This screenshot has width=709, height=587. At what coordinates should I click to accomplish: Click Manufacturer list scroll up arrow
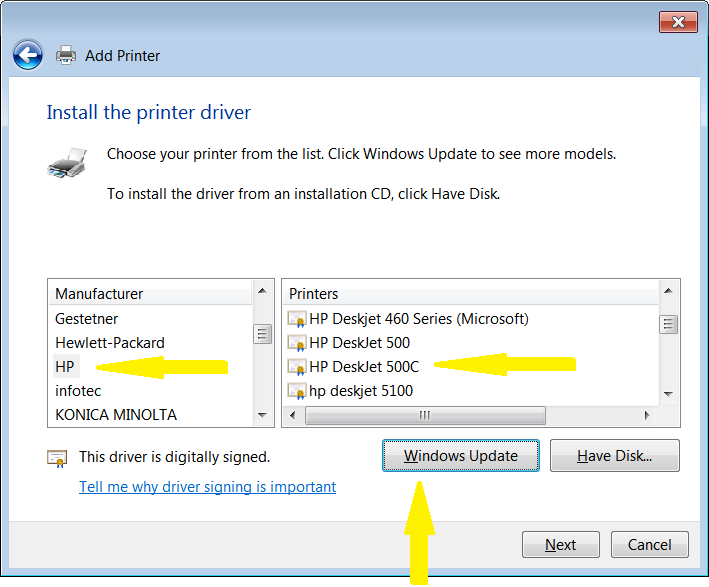262,291
